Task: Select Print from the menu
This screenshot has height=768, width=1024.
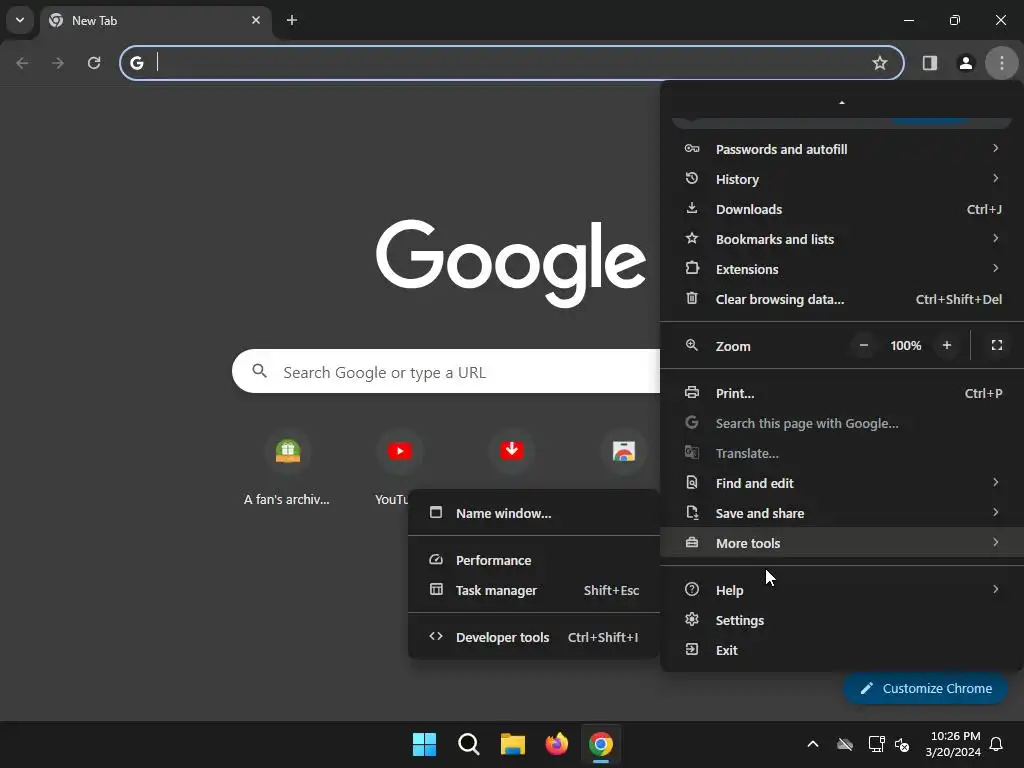Action: [842, 393]
